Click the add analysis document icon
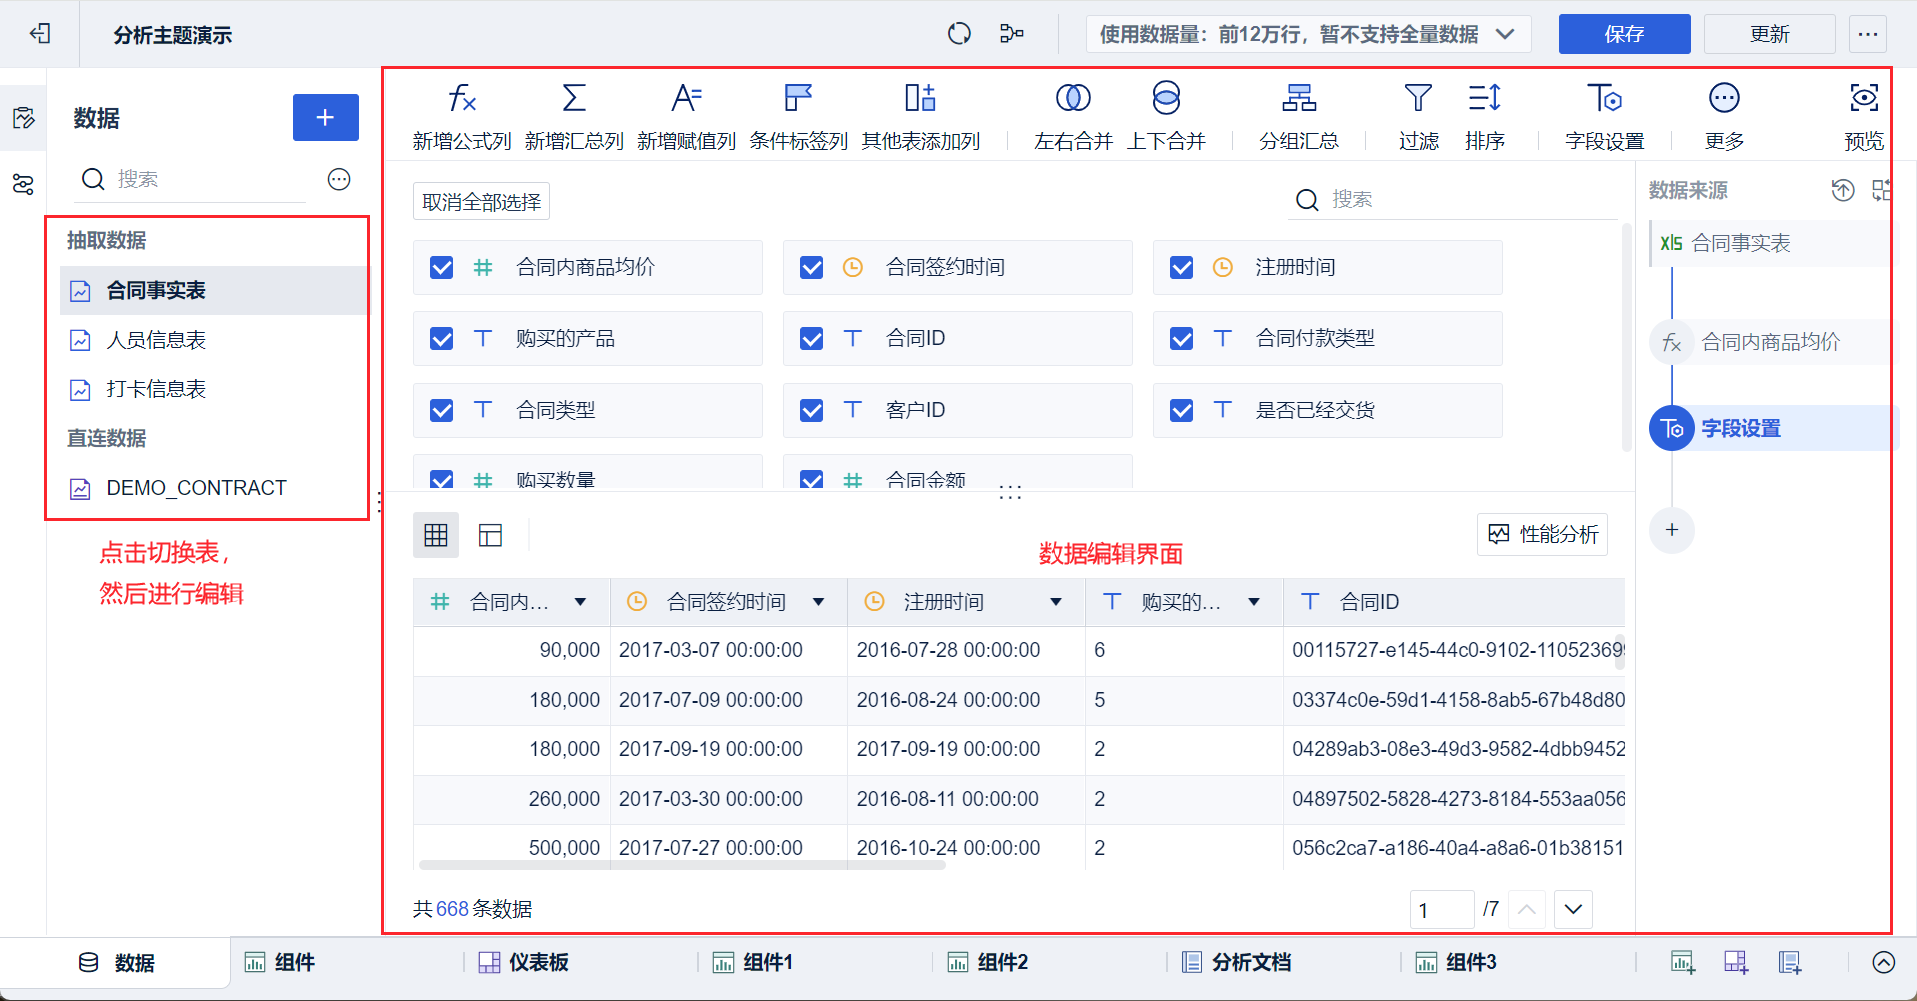 pos(1790,962)
